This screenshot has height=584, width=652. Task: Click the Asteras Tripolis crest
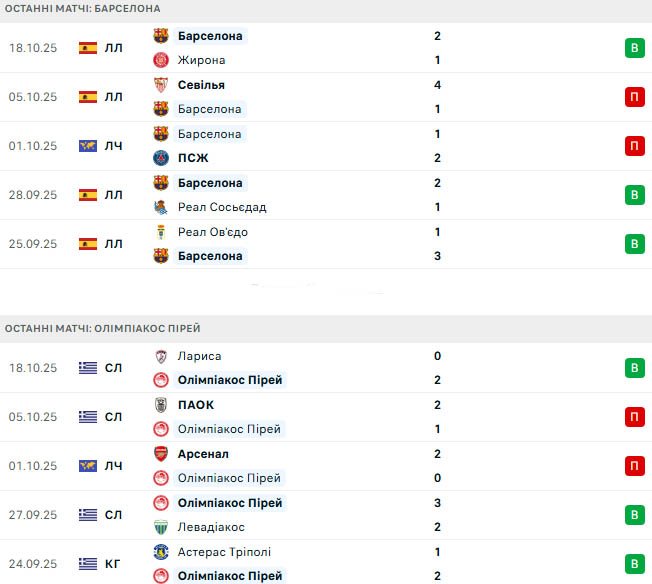161,552
